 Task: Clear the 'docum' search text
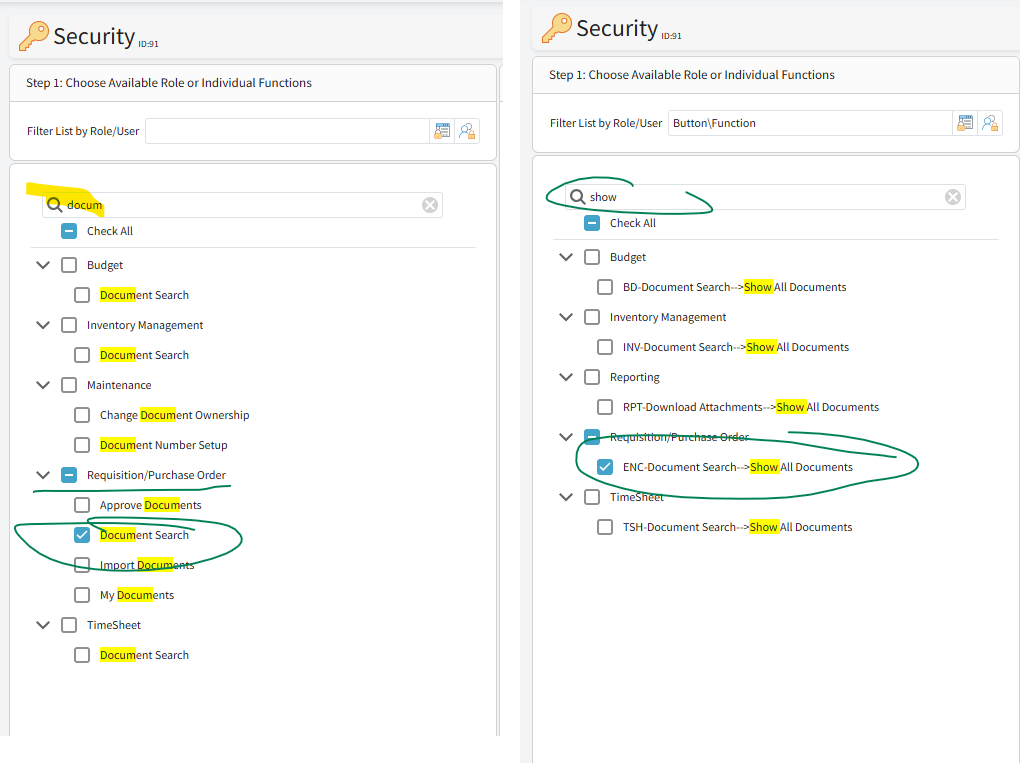[x=430, y=205]
